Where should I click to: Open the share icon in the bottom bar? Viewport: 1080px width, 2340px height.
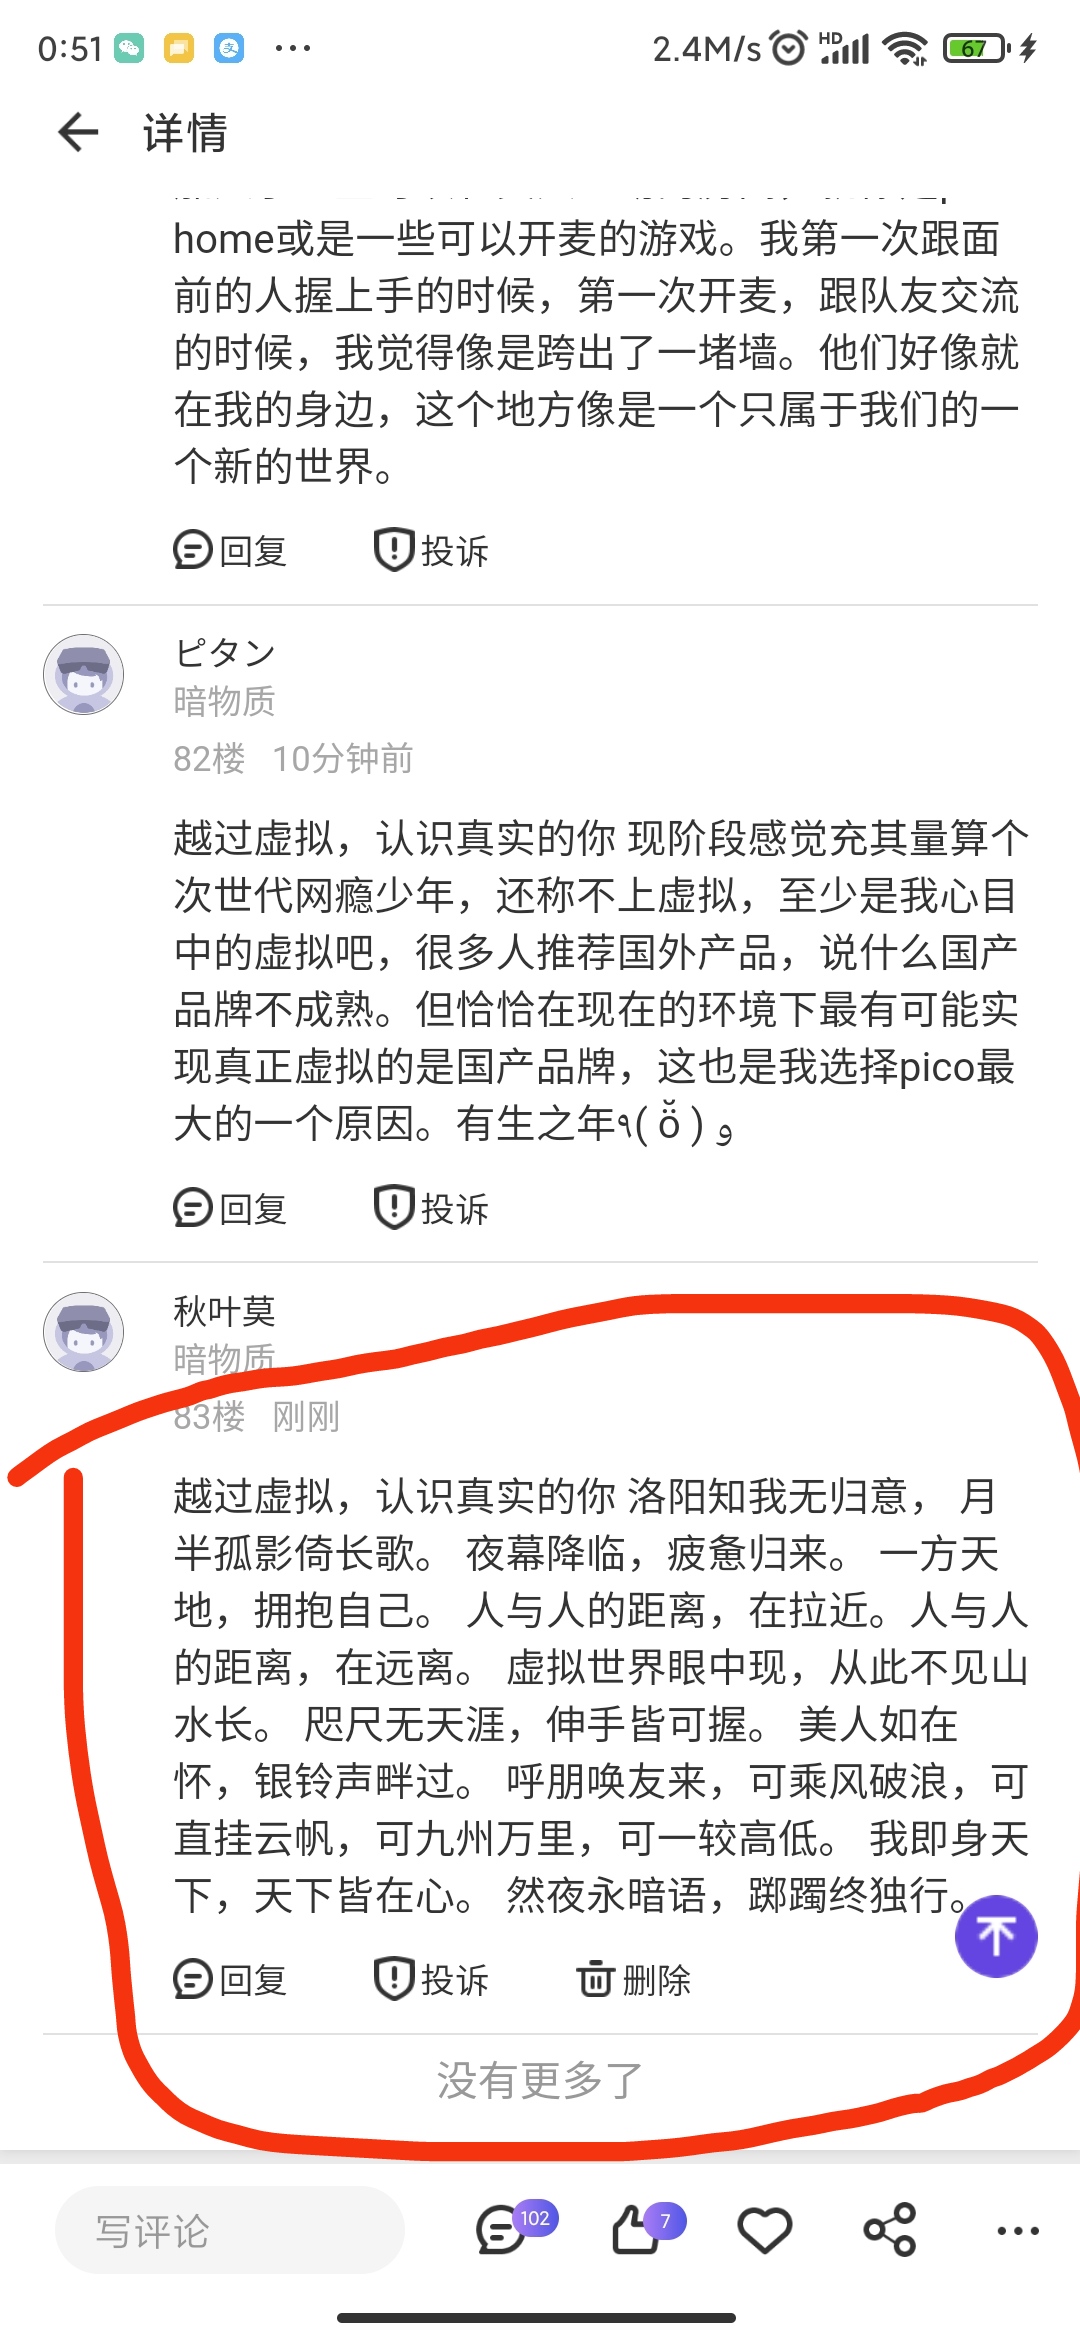(890, 2230)
